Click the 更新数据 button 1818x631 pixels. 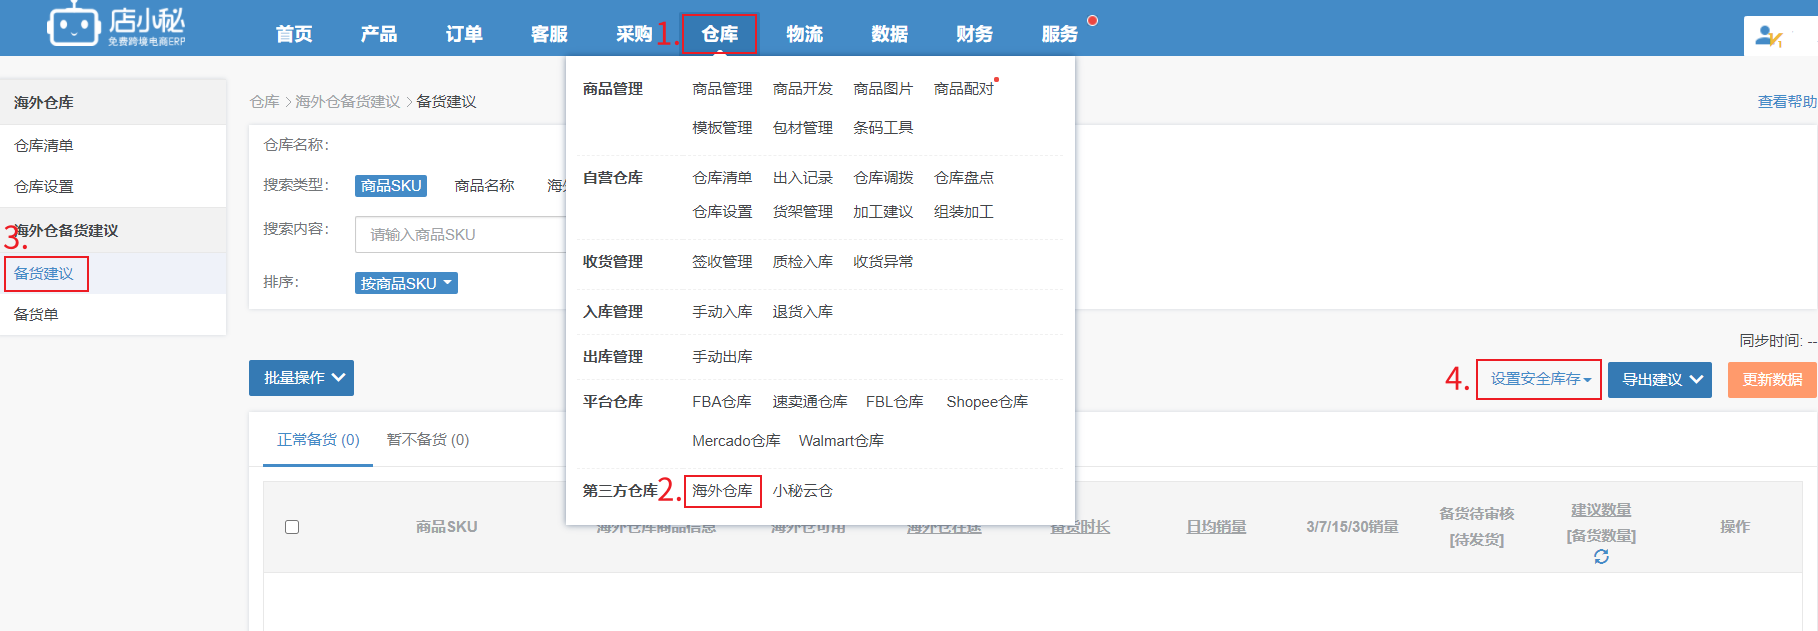[x=1771, y=380]
